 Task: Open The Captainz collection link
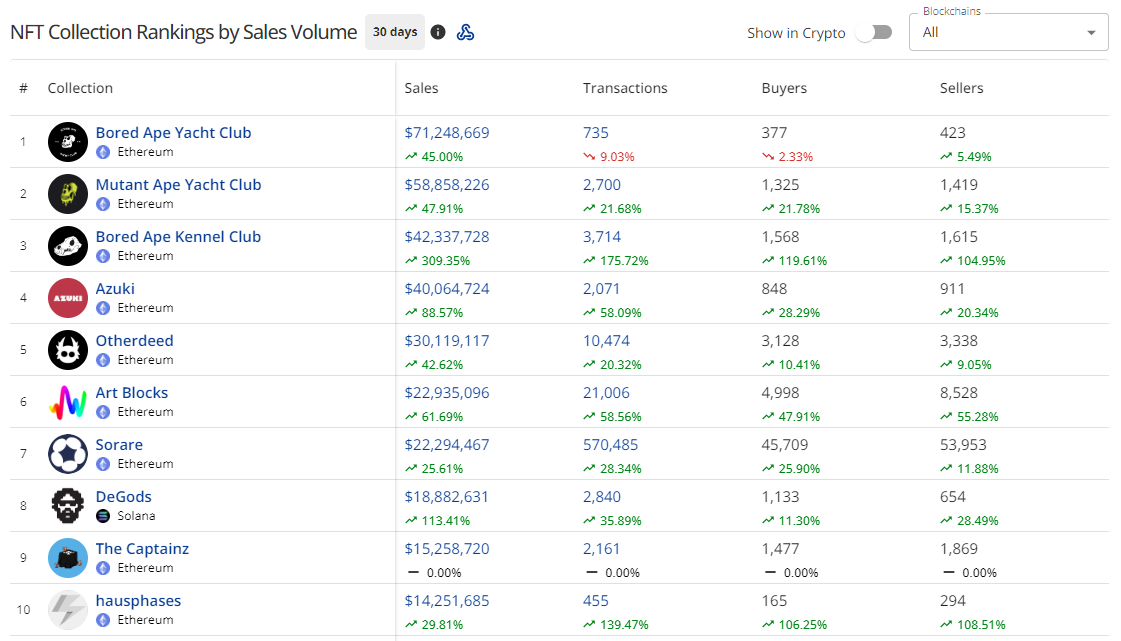(x=142, y=549)
